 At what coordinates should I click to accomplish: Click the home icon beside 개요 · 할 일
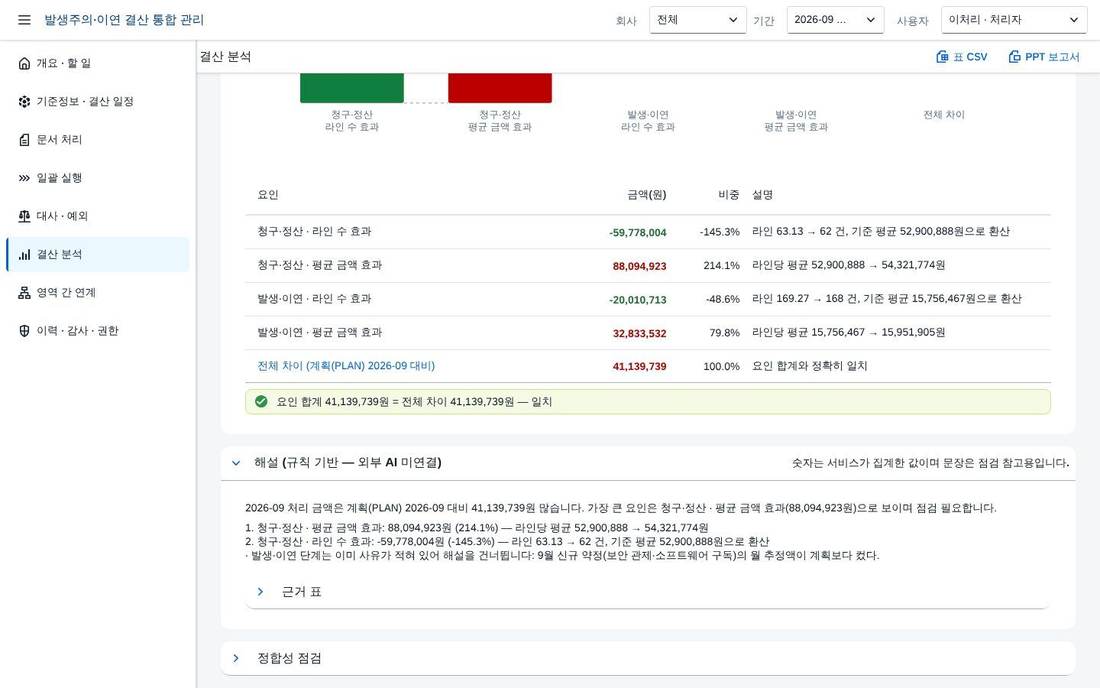[25, 63]
